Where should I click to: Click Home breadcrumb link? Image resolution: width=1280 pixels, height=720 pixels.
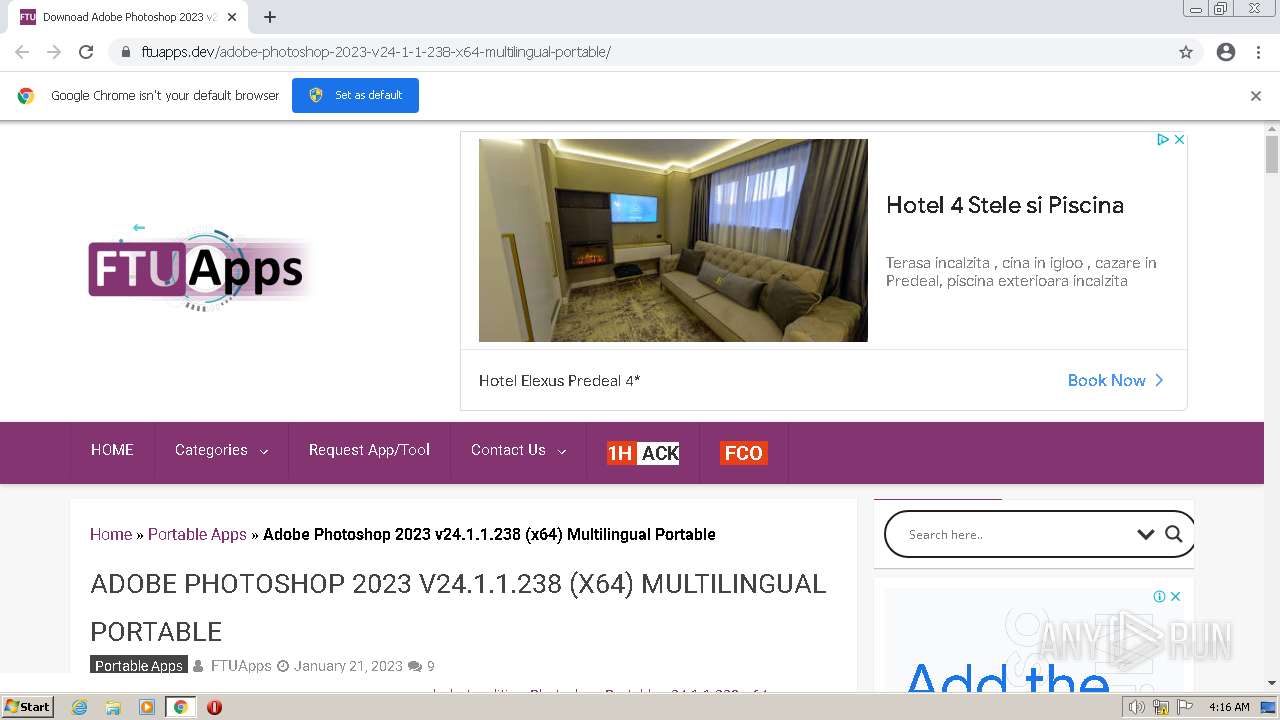click(111, 534)
